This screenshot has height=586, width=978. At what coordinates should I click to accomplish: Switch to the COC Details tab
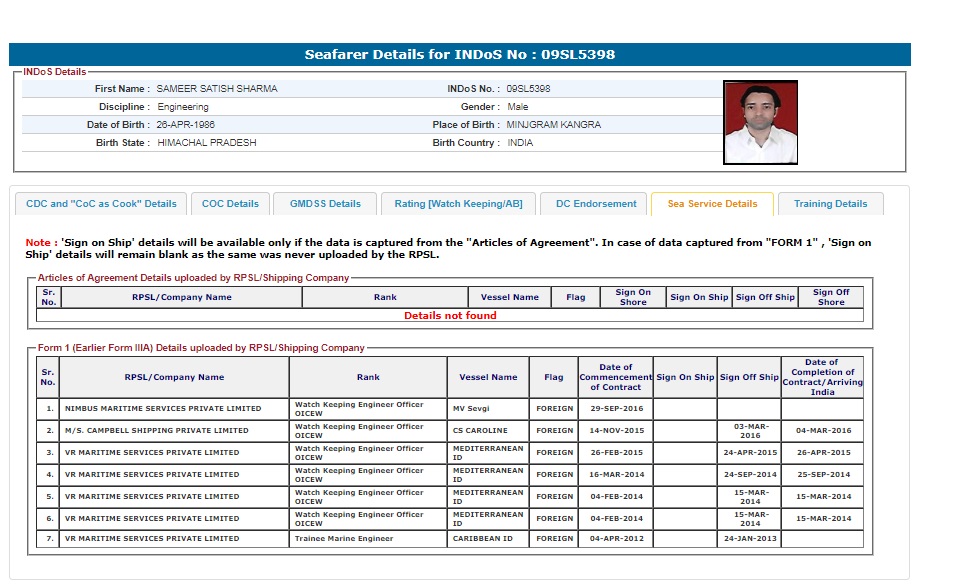tap(230, 204)
